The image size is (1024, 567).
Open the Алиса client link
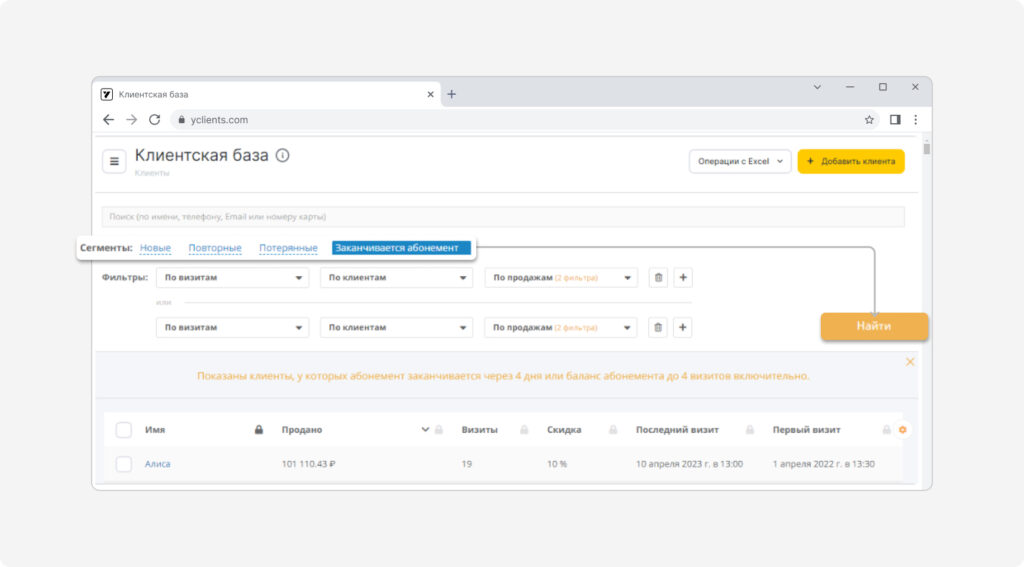[x=157, y=464]
